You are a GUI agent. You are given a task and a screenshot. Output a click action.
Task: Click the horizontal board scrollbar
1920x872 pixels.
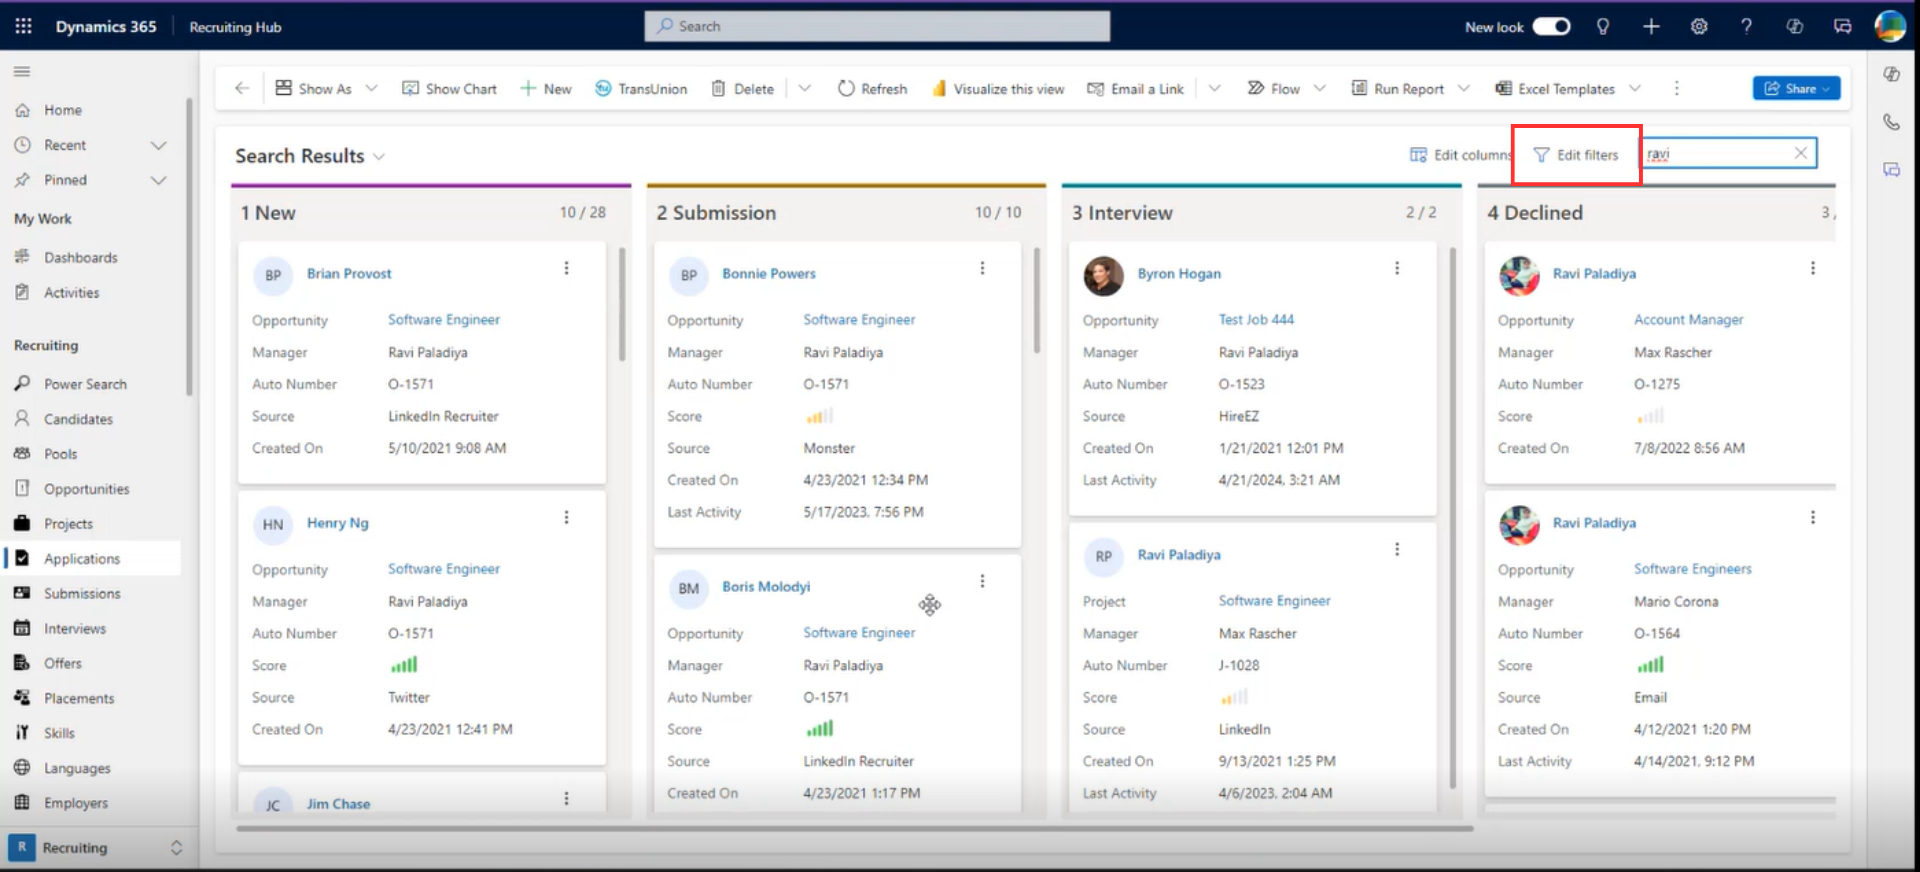pyautogui.click(x=854, y=828)
